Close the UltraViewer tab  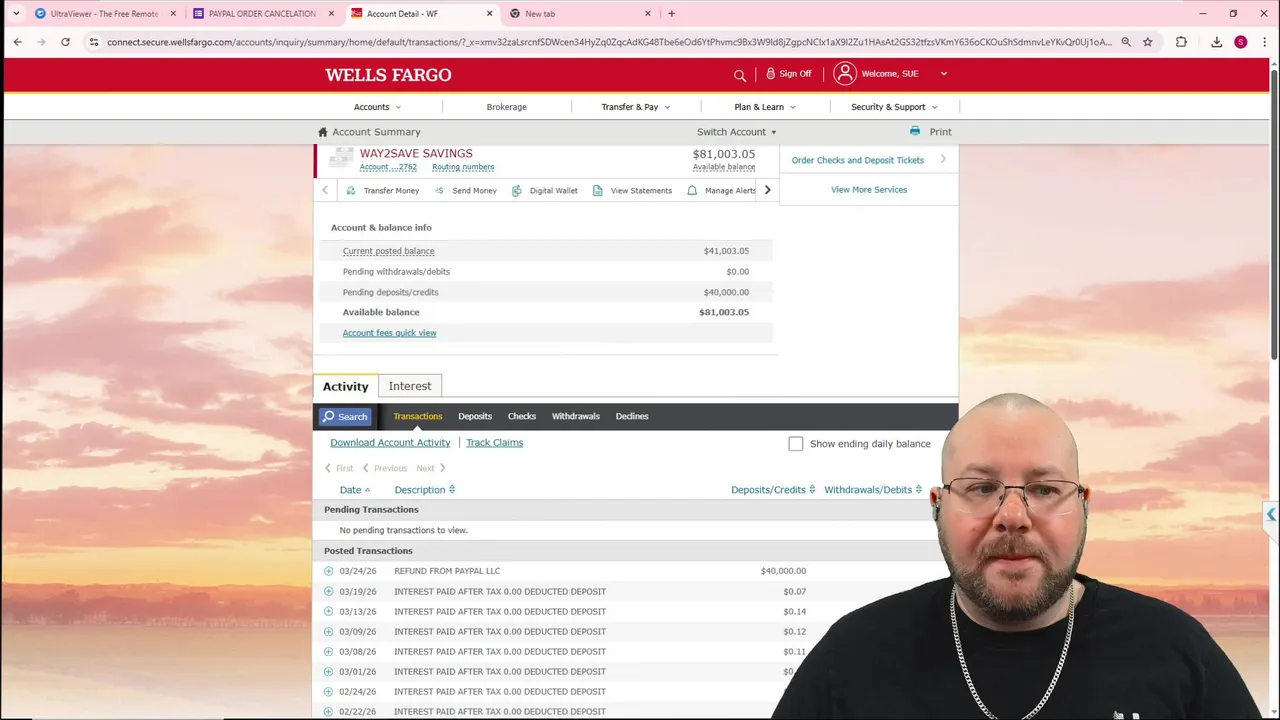(x=173, y=14)
